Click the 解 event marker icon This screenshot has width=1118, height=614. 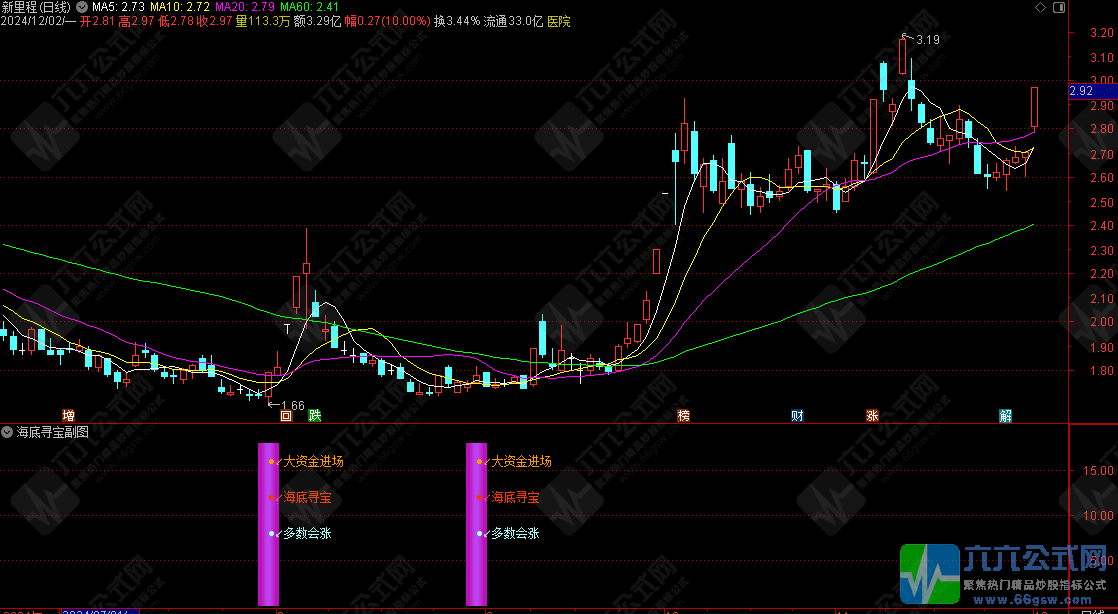point(1006,415)
